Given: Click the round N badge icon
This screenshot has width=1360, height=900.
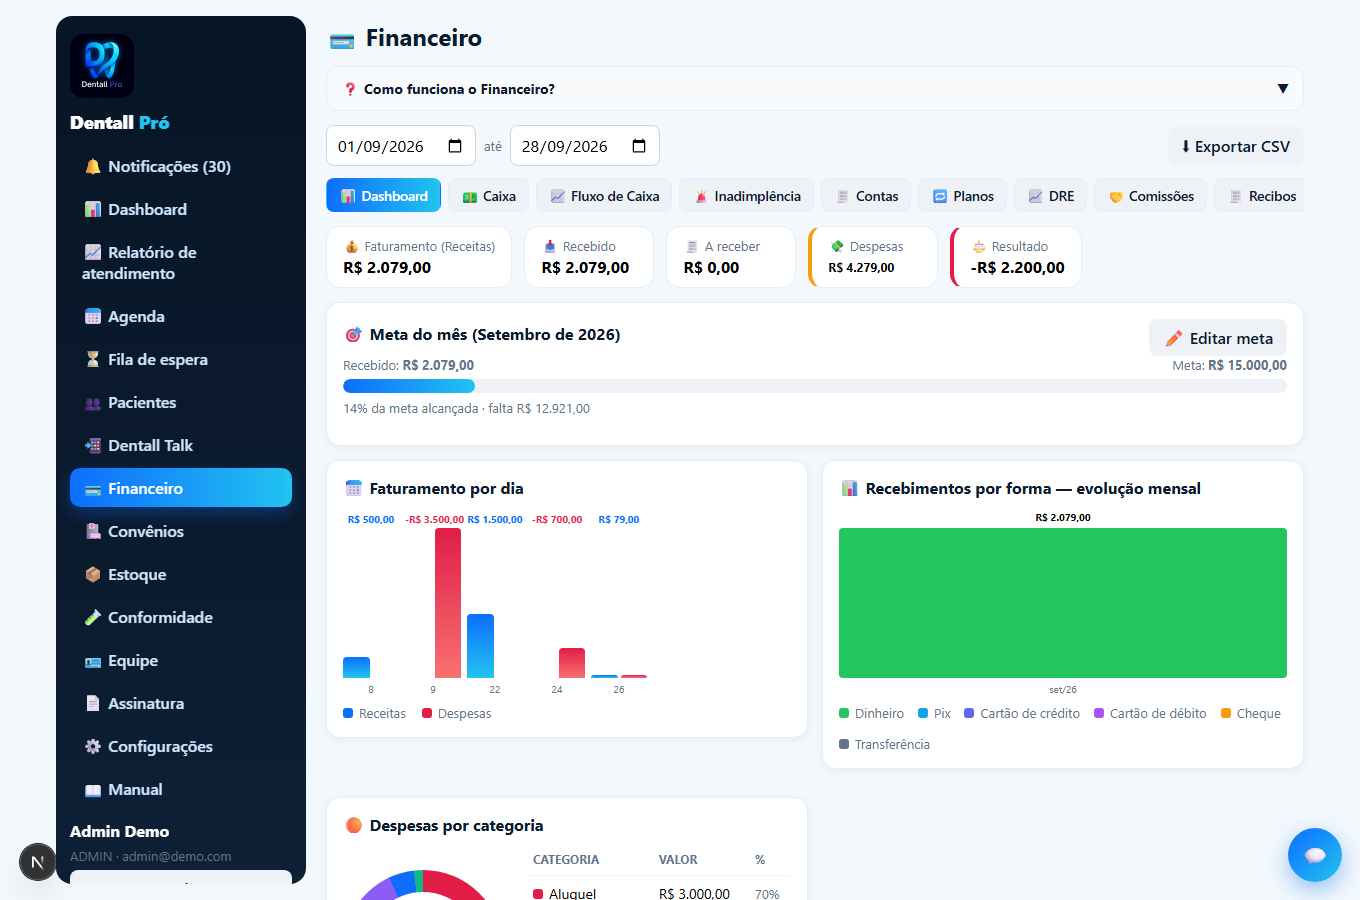Looking at the screenshot, I should click(x=38, y=862).
